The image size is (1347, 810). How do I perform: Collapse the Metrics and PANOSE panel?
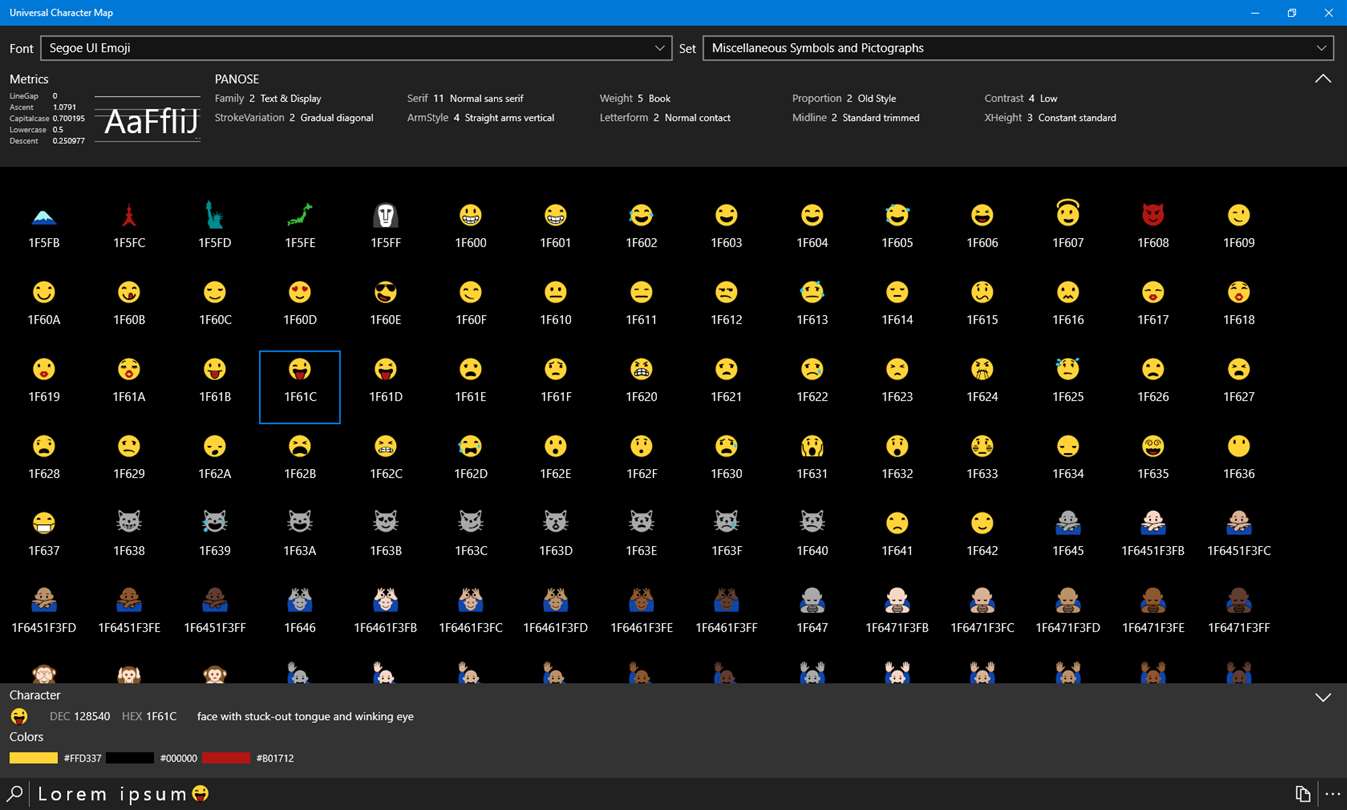click(x=1322, y=79)
